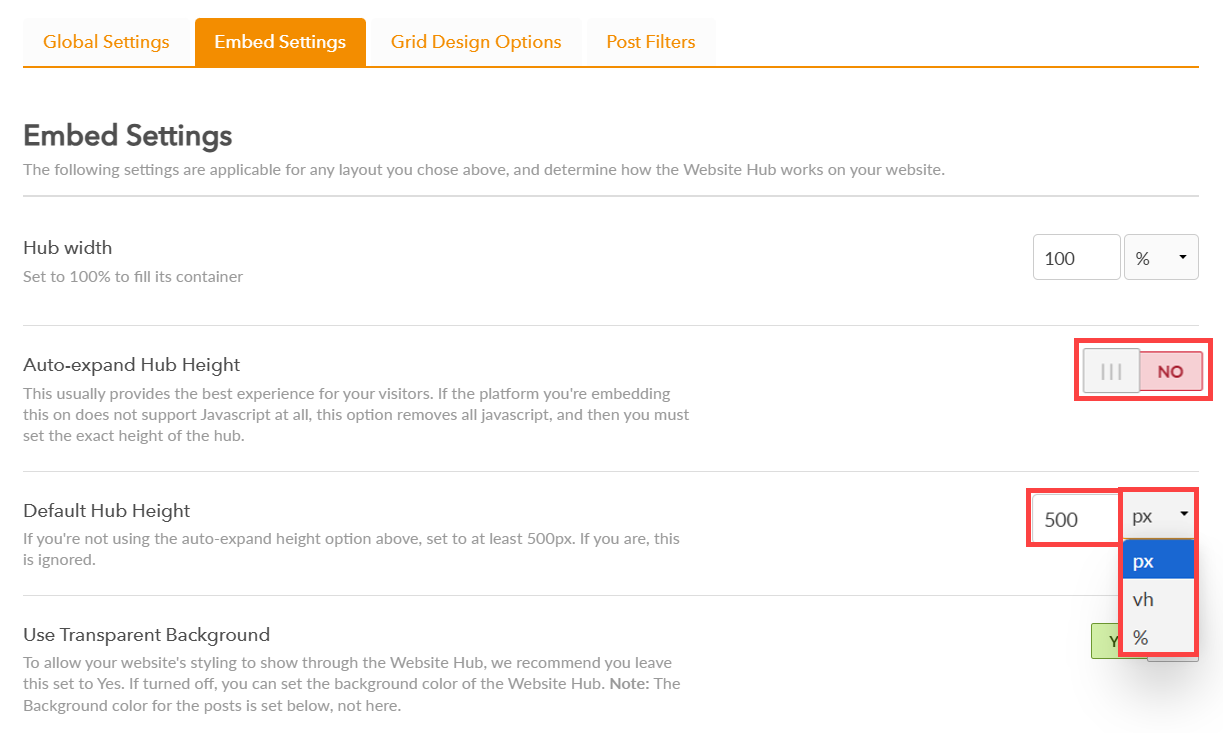Image resolution: width=1223 pixels, height=733 pixels.
Task: Click the Use Transparent Background label
Action: 147,635
